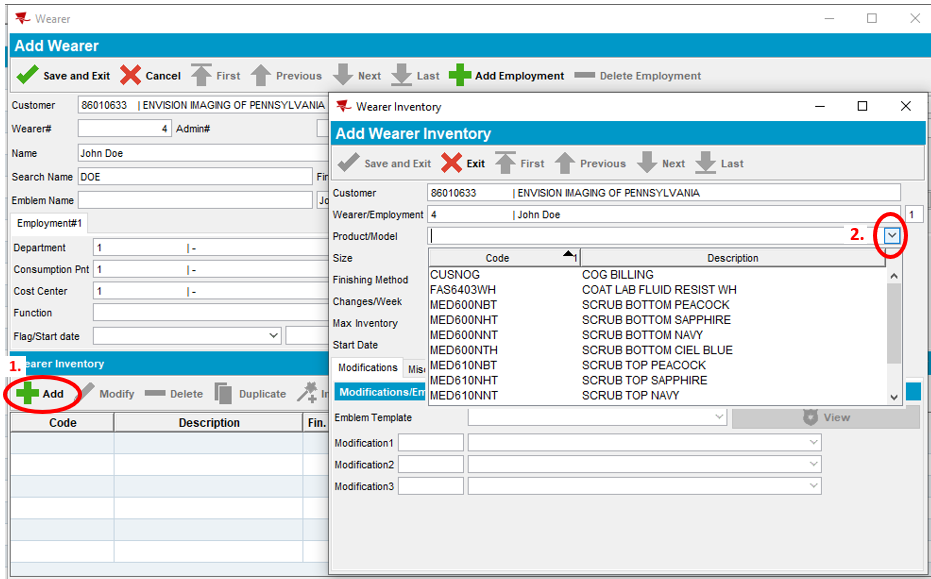Expand the Emblem Template dropdown
This screenshot has height=579, width=931.
[x=718, y=417]
